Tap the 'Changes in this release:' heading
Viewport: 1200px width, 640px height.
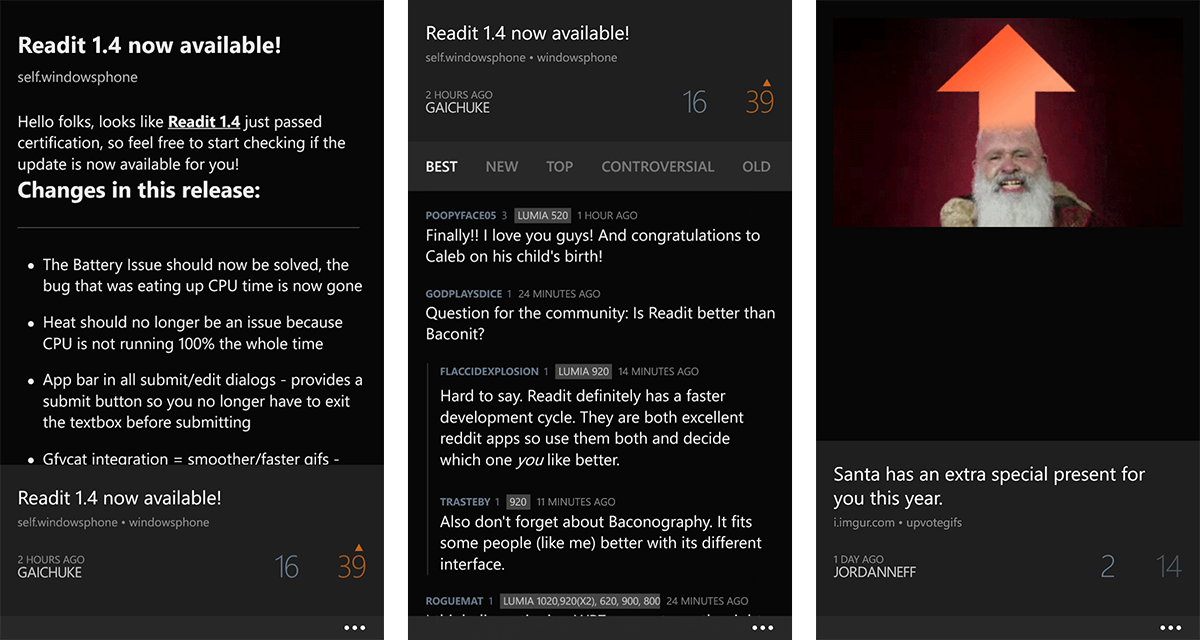139,190
